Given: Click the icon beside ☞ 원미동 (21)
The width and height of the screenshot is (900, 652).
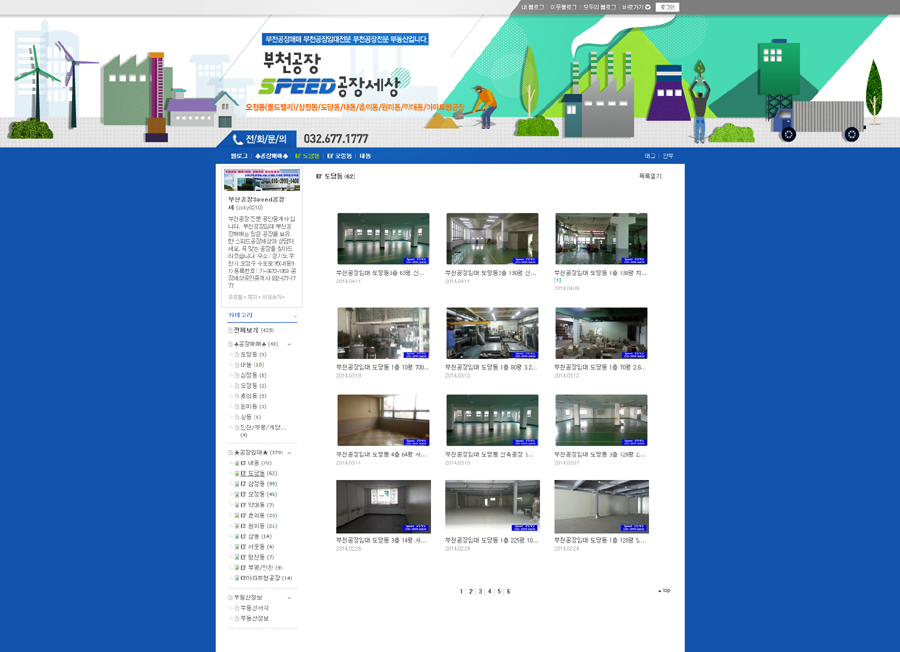Looking at the screenshot, I should (x=236, y=526).
